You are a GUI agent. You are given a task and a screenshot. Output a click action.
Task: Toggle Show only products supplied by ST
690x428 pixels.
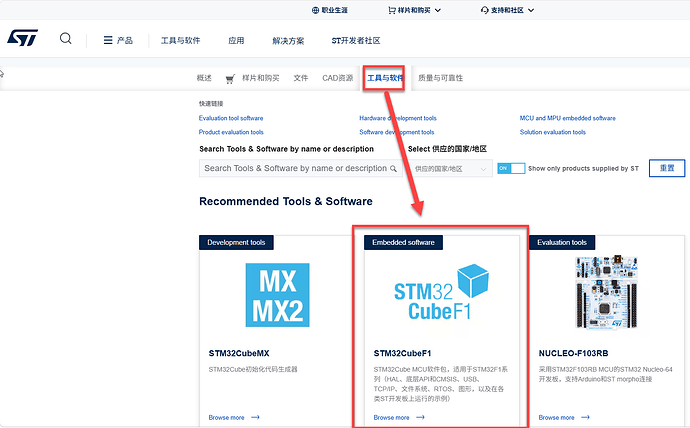click(511, 168)
